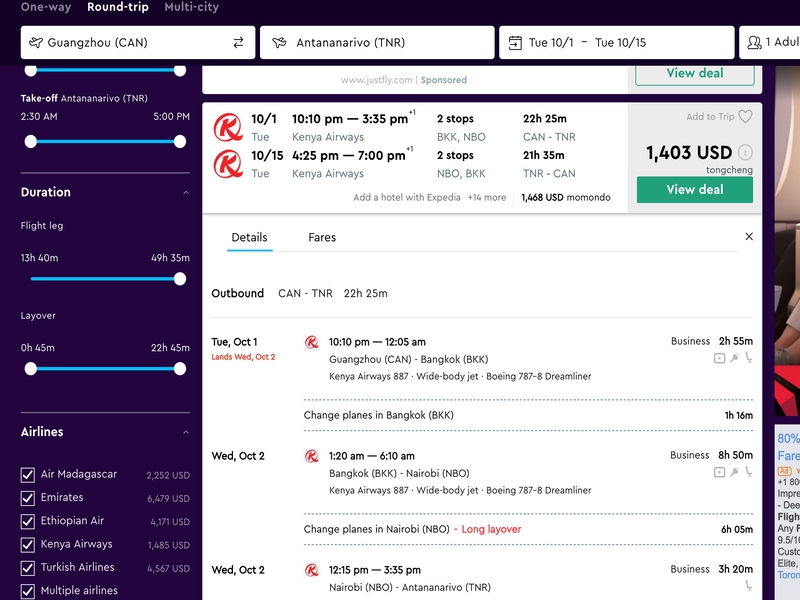800x600 pixels.
Task: Switch to the Details tab
Action: tap(249, 237)
